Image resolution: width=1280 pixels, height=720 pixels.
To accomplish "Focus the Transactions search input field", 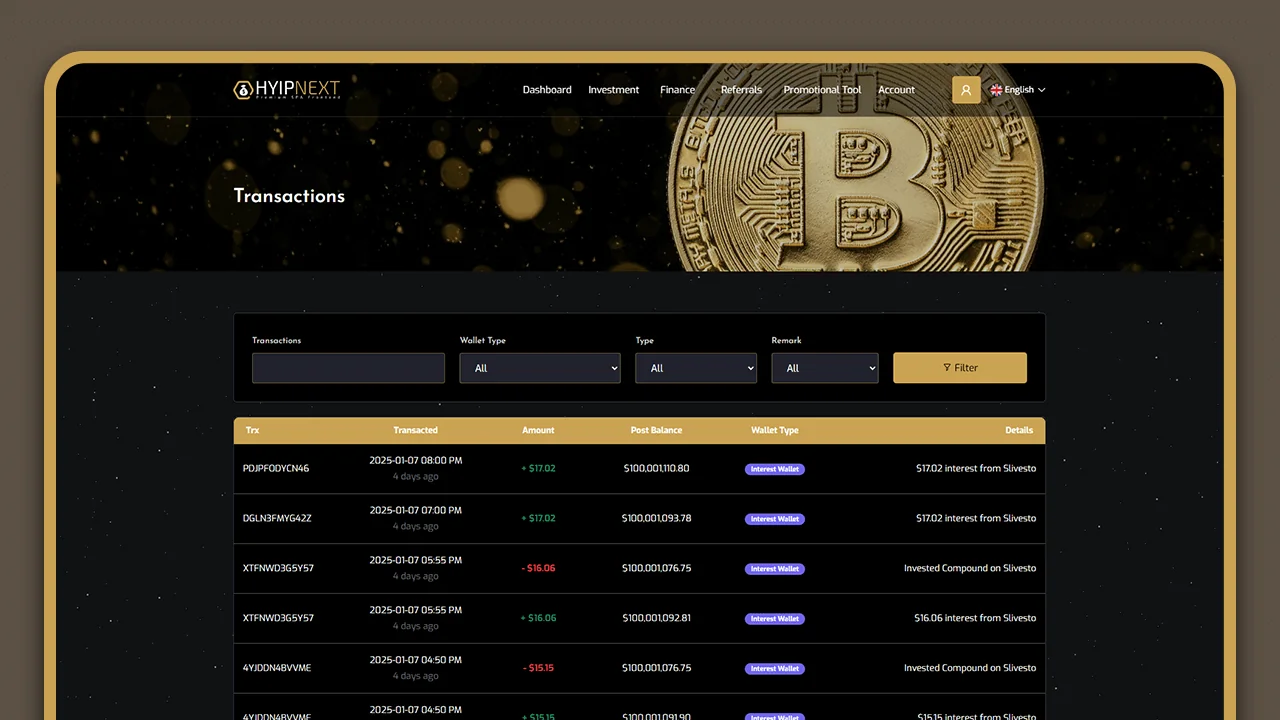I will pos(348,368).
